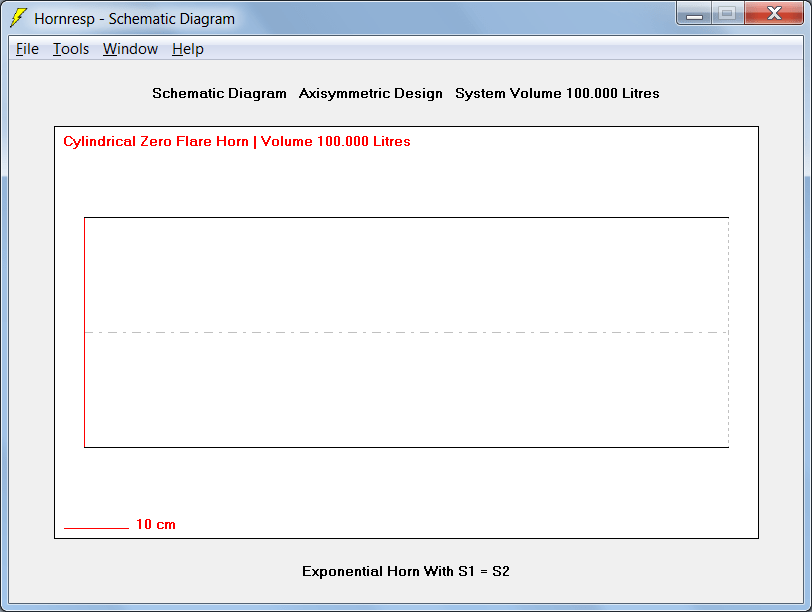The image size is (812, 612).
Task: Click the 'Volume 100.000 Litres' red text
Action: (x=336, y=141)
